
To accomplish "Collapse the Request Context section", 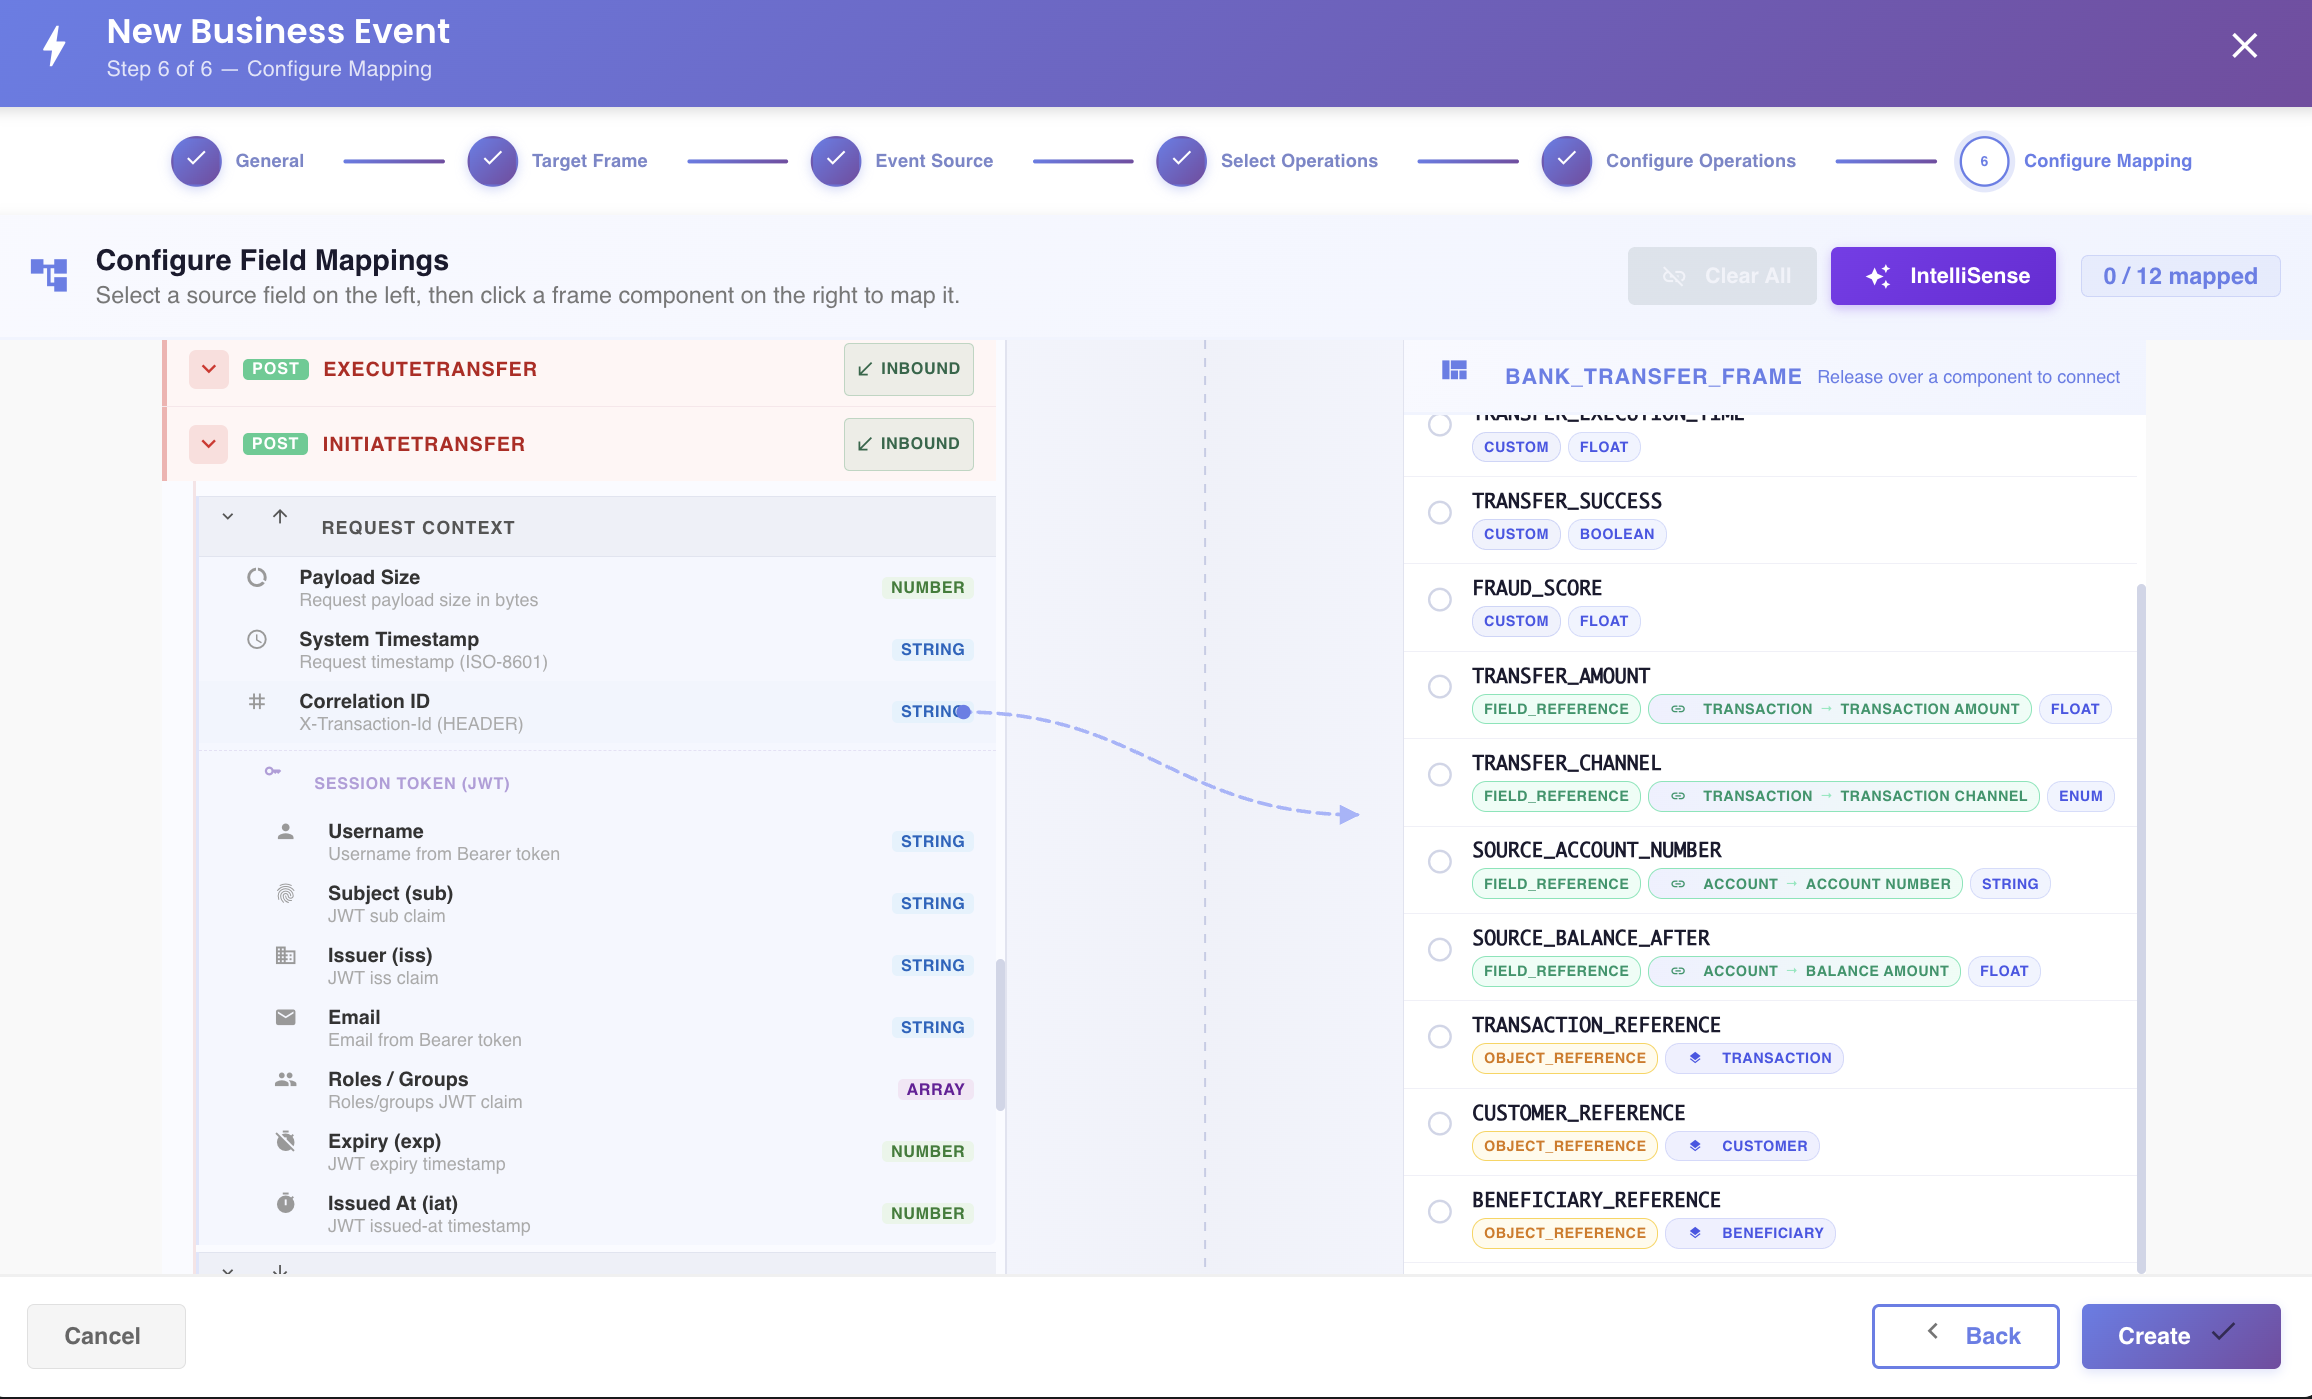I will [228, 517].
